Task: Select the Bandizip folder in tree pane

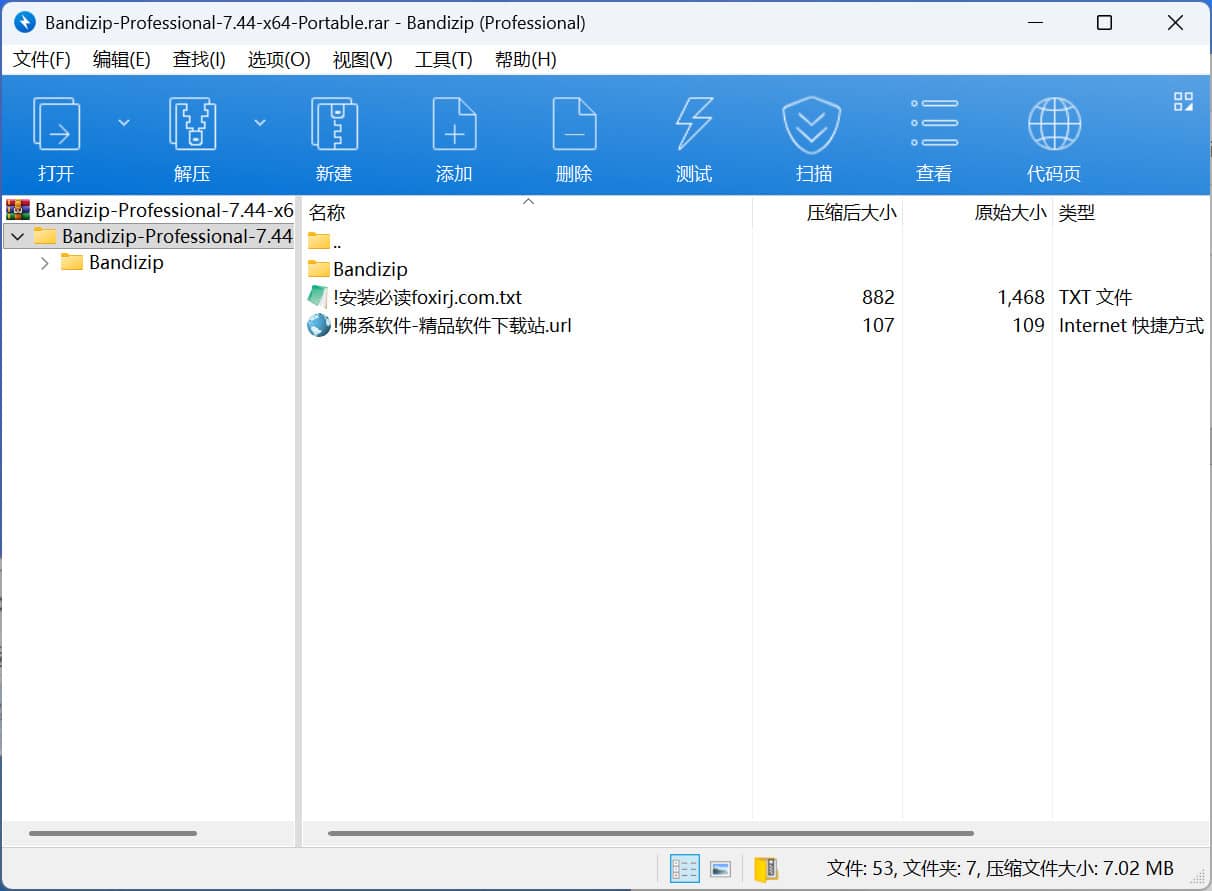Action: (x=126, y=263)
